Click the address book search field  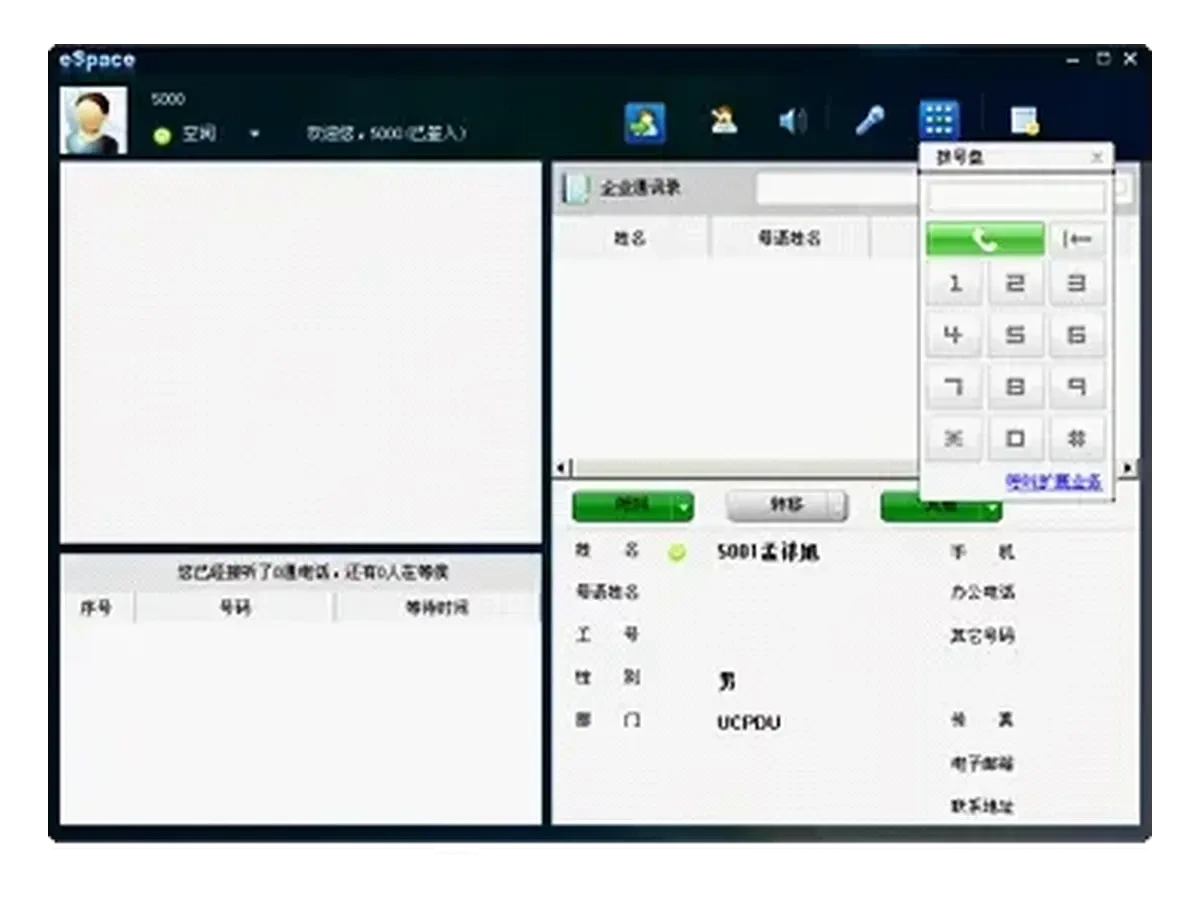836,188
